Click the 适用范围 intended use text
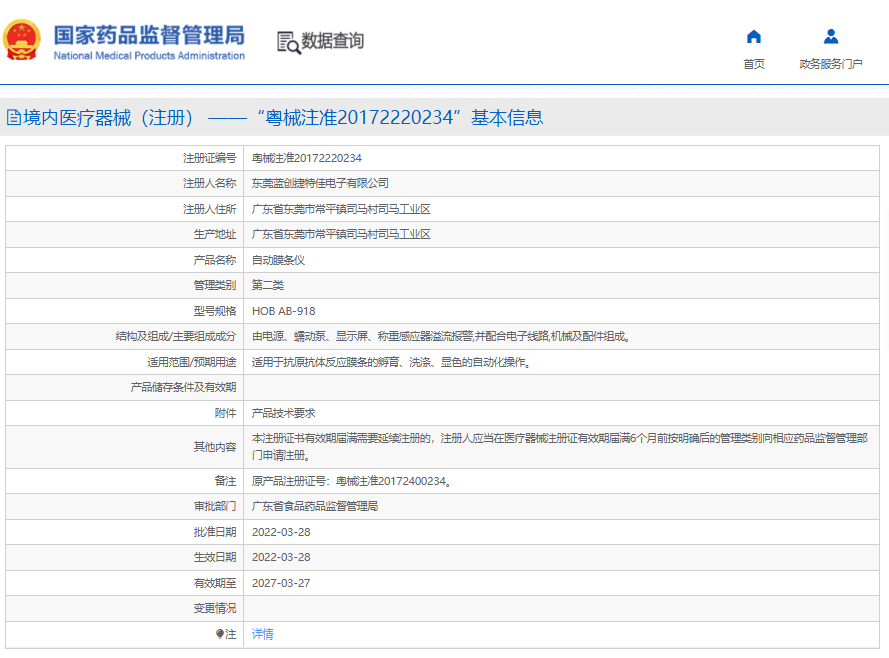 (391, 362)
